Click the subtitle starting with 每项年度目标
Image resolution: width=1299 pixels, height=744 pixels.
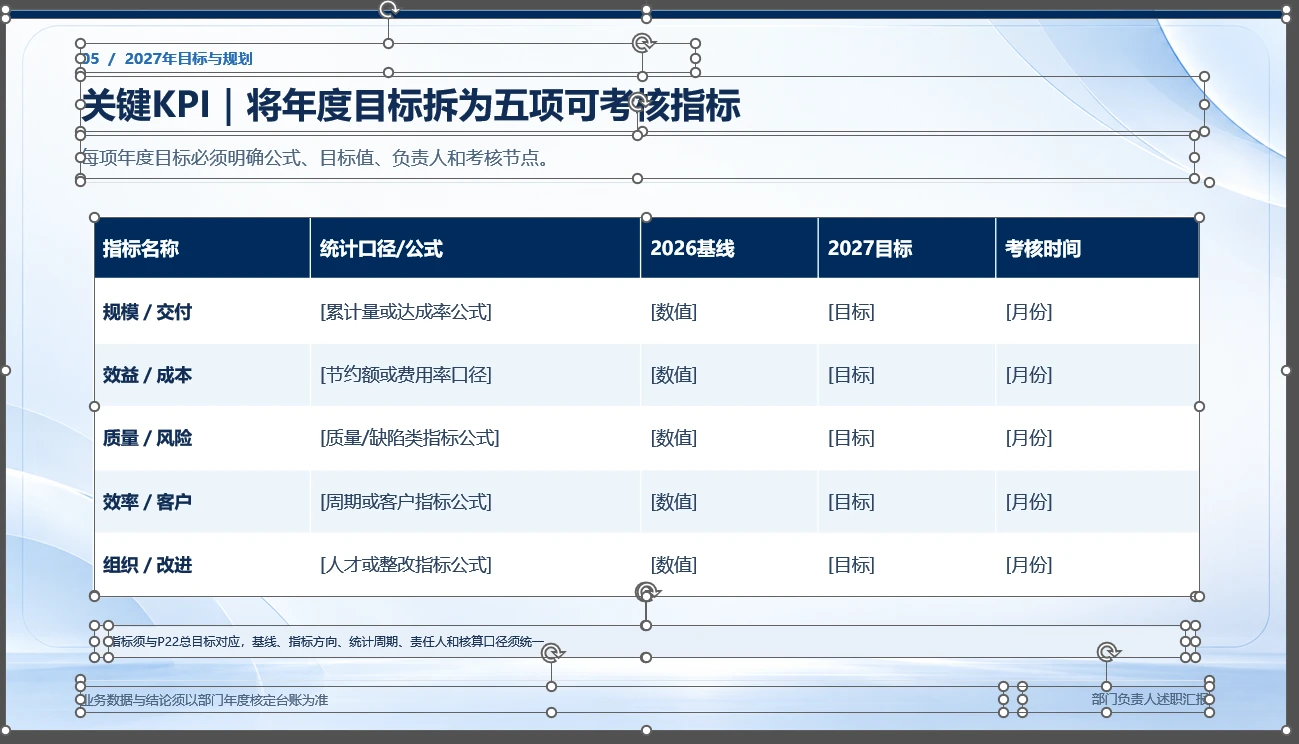click(x=316, y=158)
